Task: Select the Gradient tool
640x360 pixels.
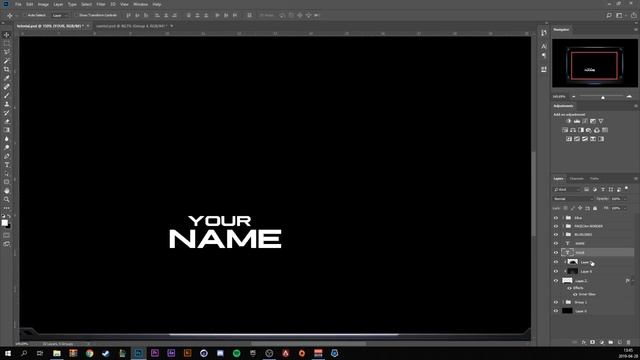Action: coord(7,130)
